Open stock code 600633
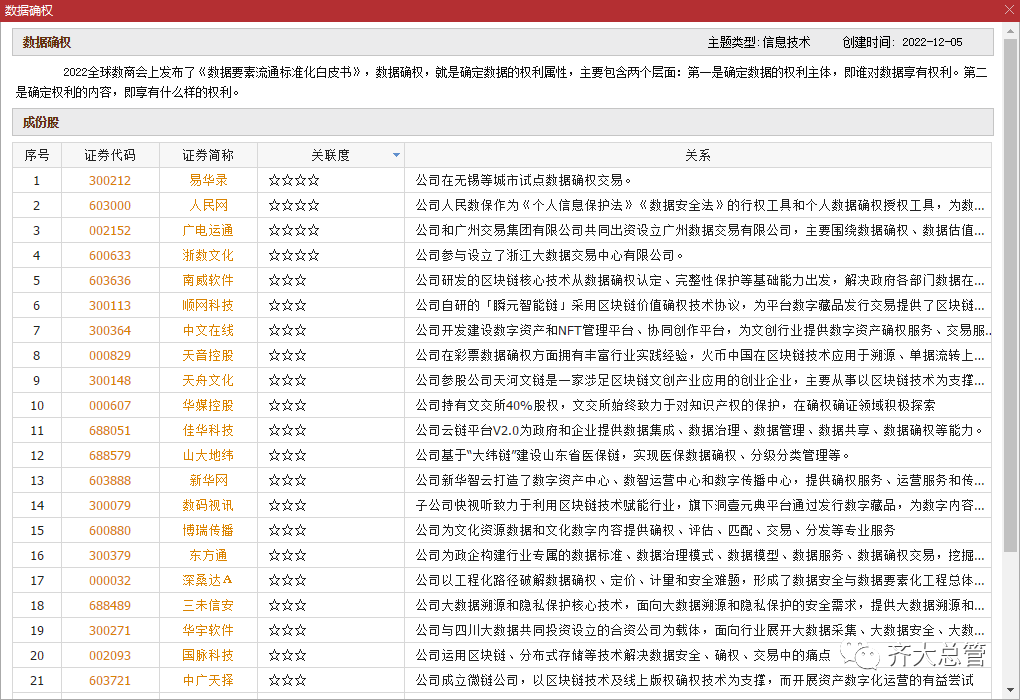Image resolution: width=1020 pixels, height=700 pixels. (110, 256)
